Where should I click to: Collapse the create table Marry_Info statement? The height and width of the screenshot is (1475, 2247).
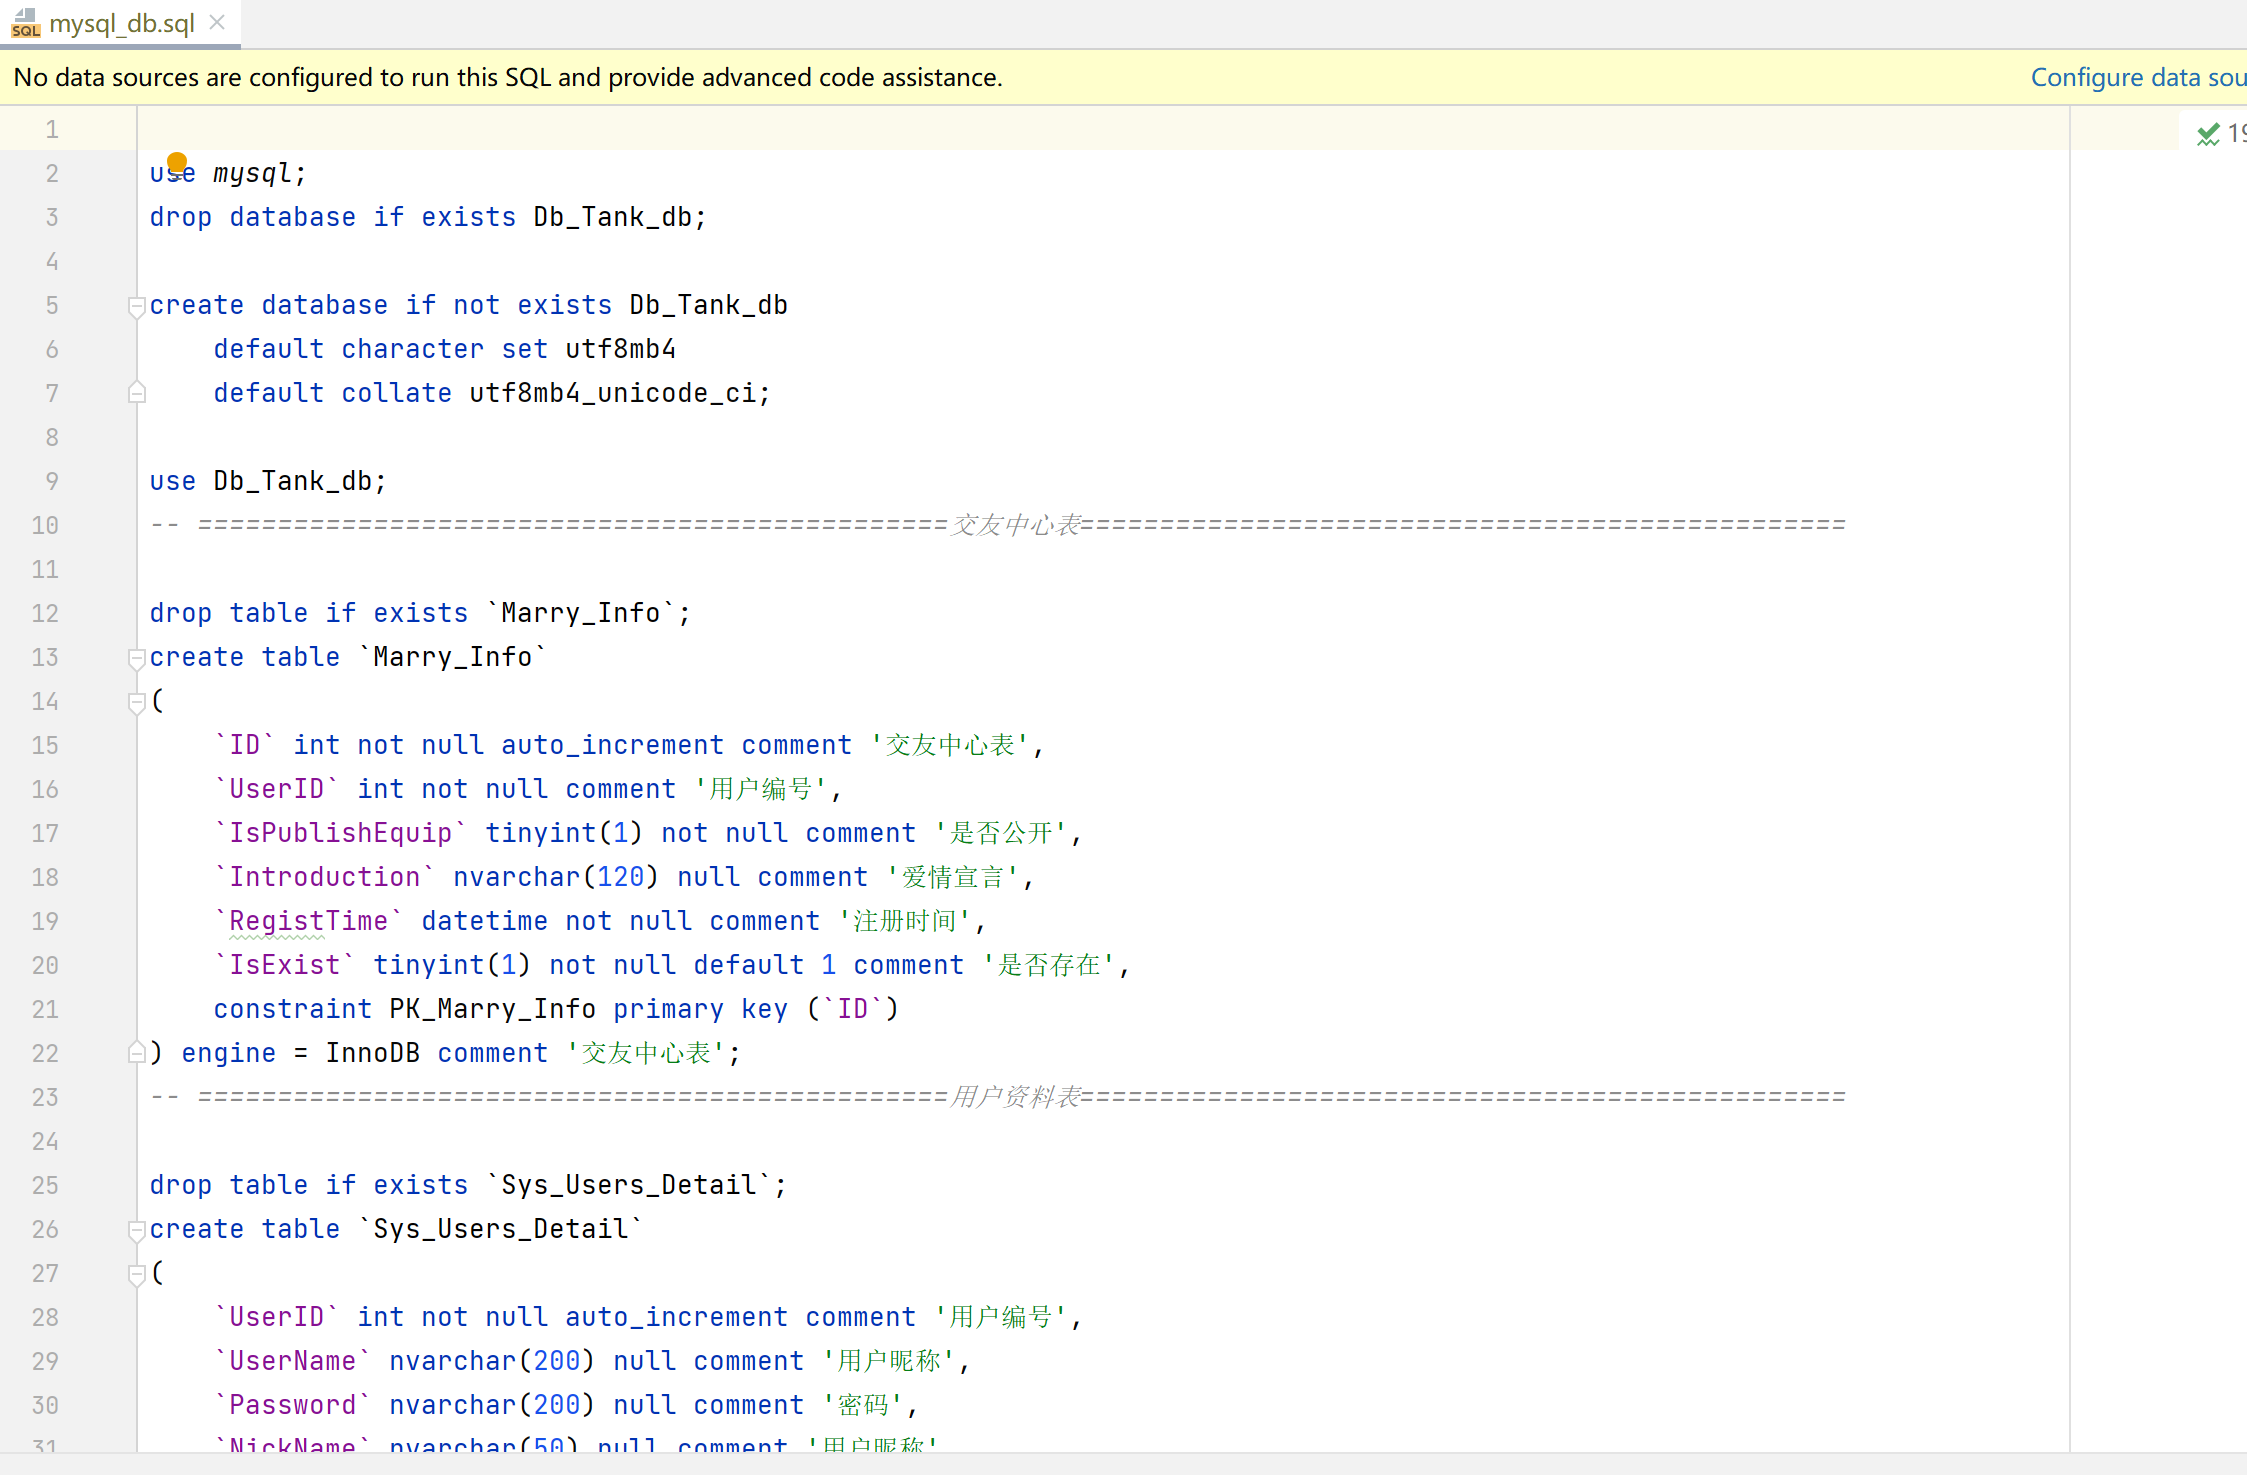coord(137,658)
